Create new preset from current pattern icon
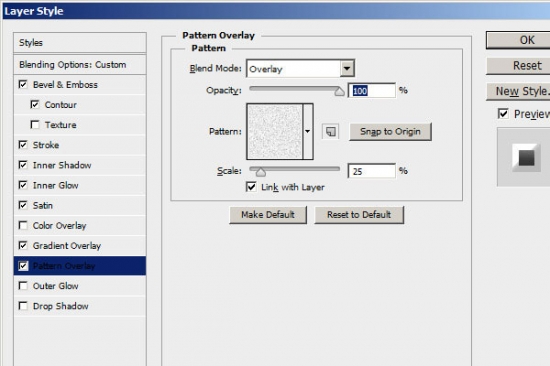The width and height of the screenshot is (550, 366). click(x=330, y=132)
